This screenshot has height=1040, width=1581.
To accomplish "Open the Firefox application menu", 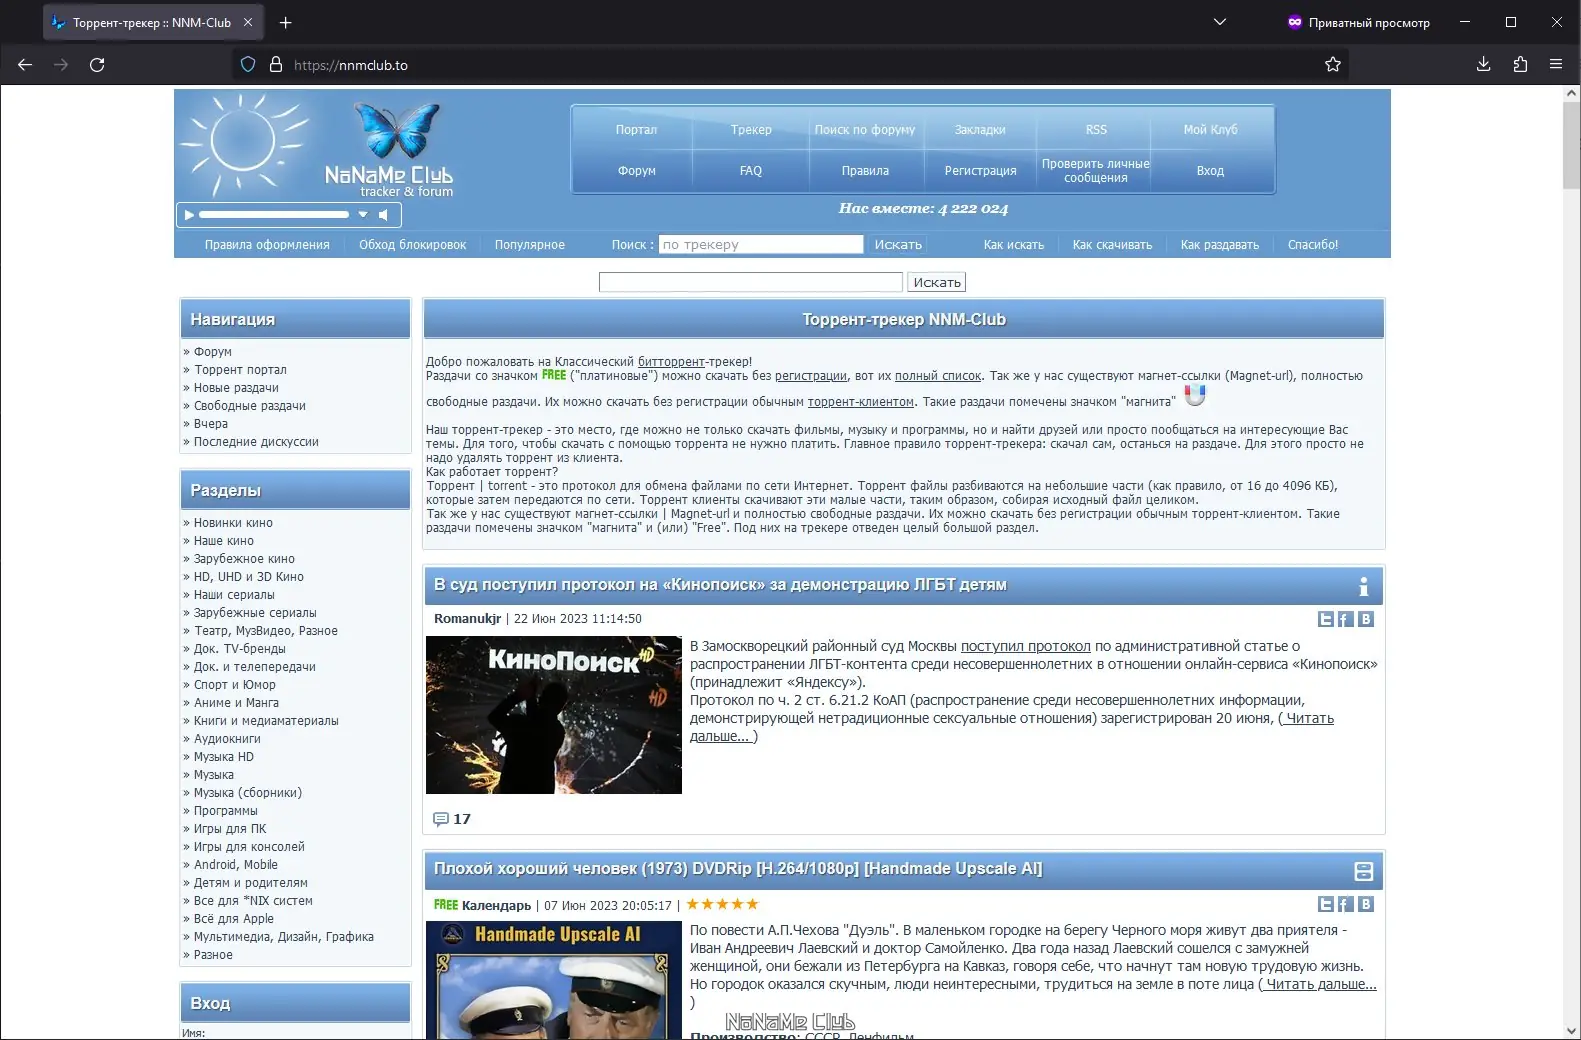I will tap(1556, 65).
